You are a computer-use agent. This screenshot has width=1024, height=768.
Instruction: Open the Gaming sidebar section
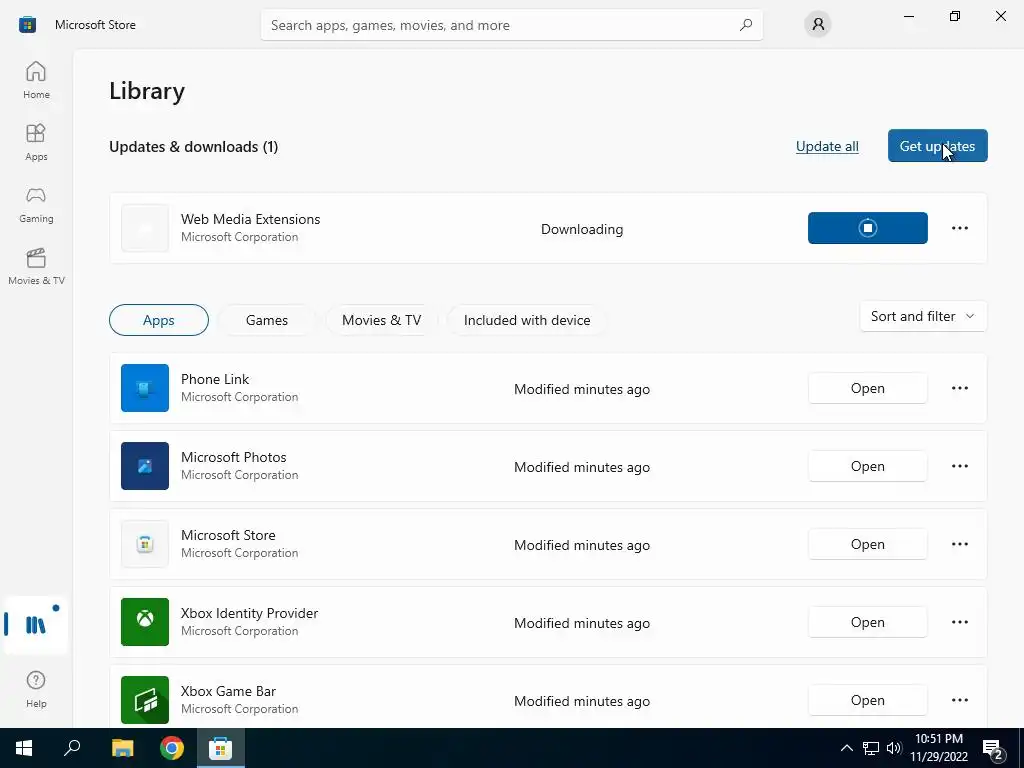(x=36, y=204)
